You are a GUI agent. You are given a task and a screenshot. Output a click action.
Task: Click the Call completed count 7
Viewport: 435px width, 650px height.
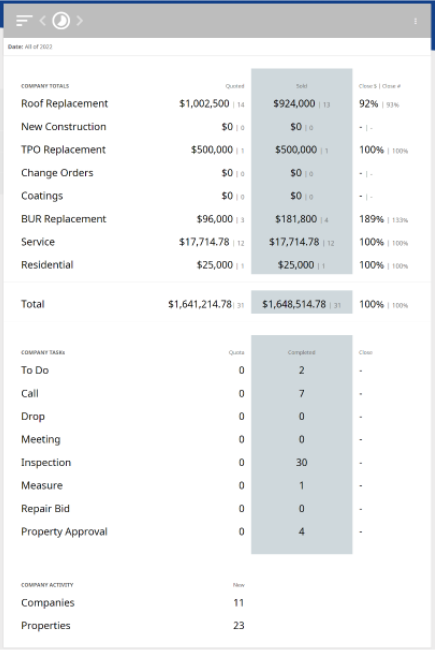tap(301, 393)
